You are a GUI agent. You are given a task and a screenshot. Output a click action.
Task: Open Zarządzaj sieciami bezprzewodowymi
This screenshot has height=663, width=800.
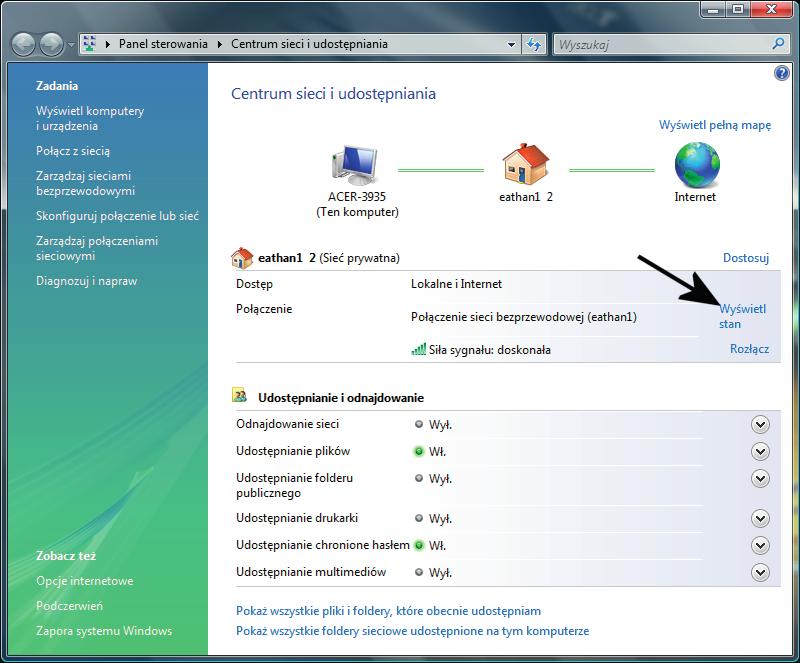tap(85, 183)
